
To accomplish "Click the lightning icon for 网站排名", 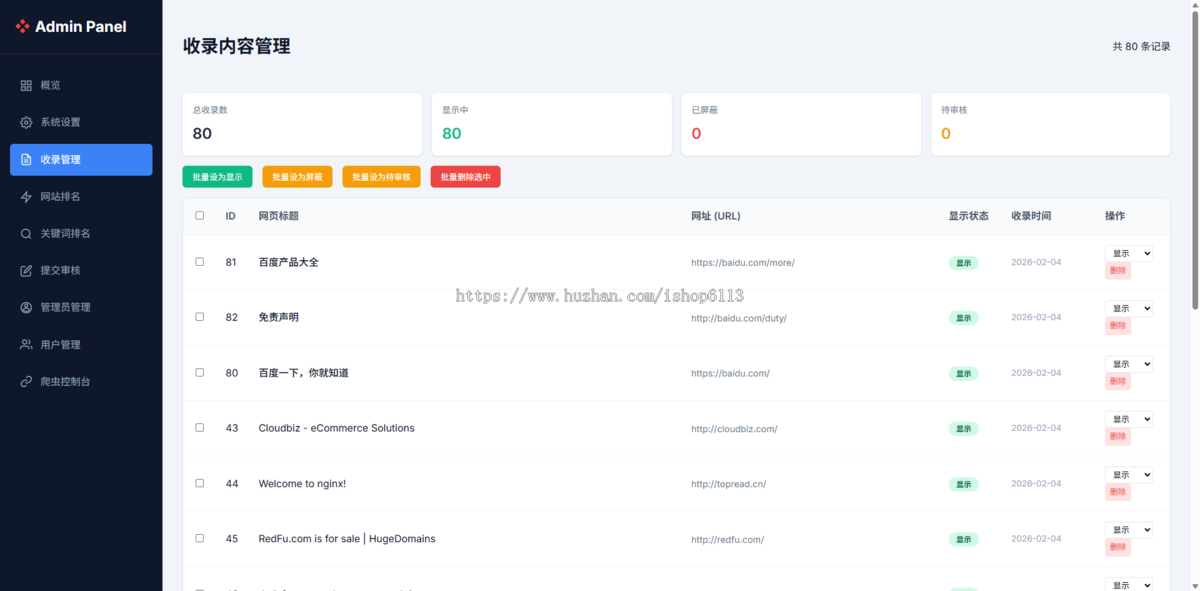I will click(26, 197).
